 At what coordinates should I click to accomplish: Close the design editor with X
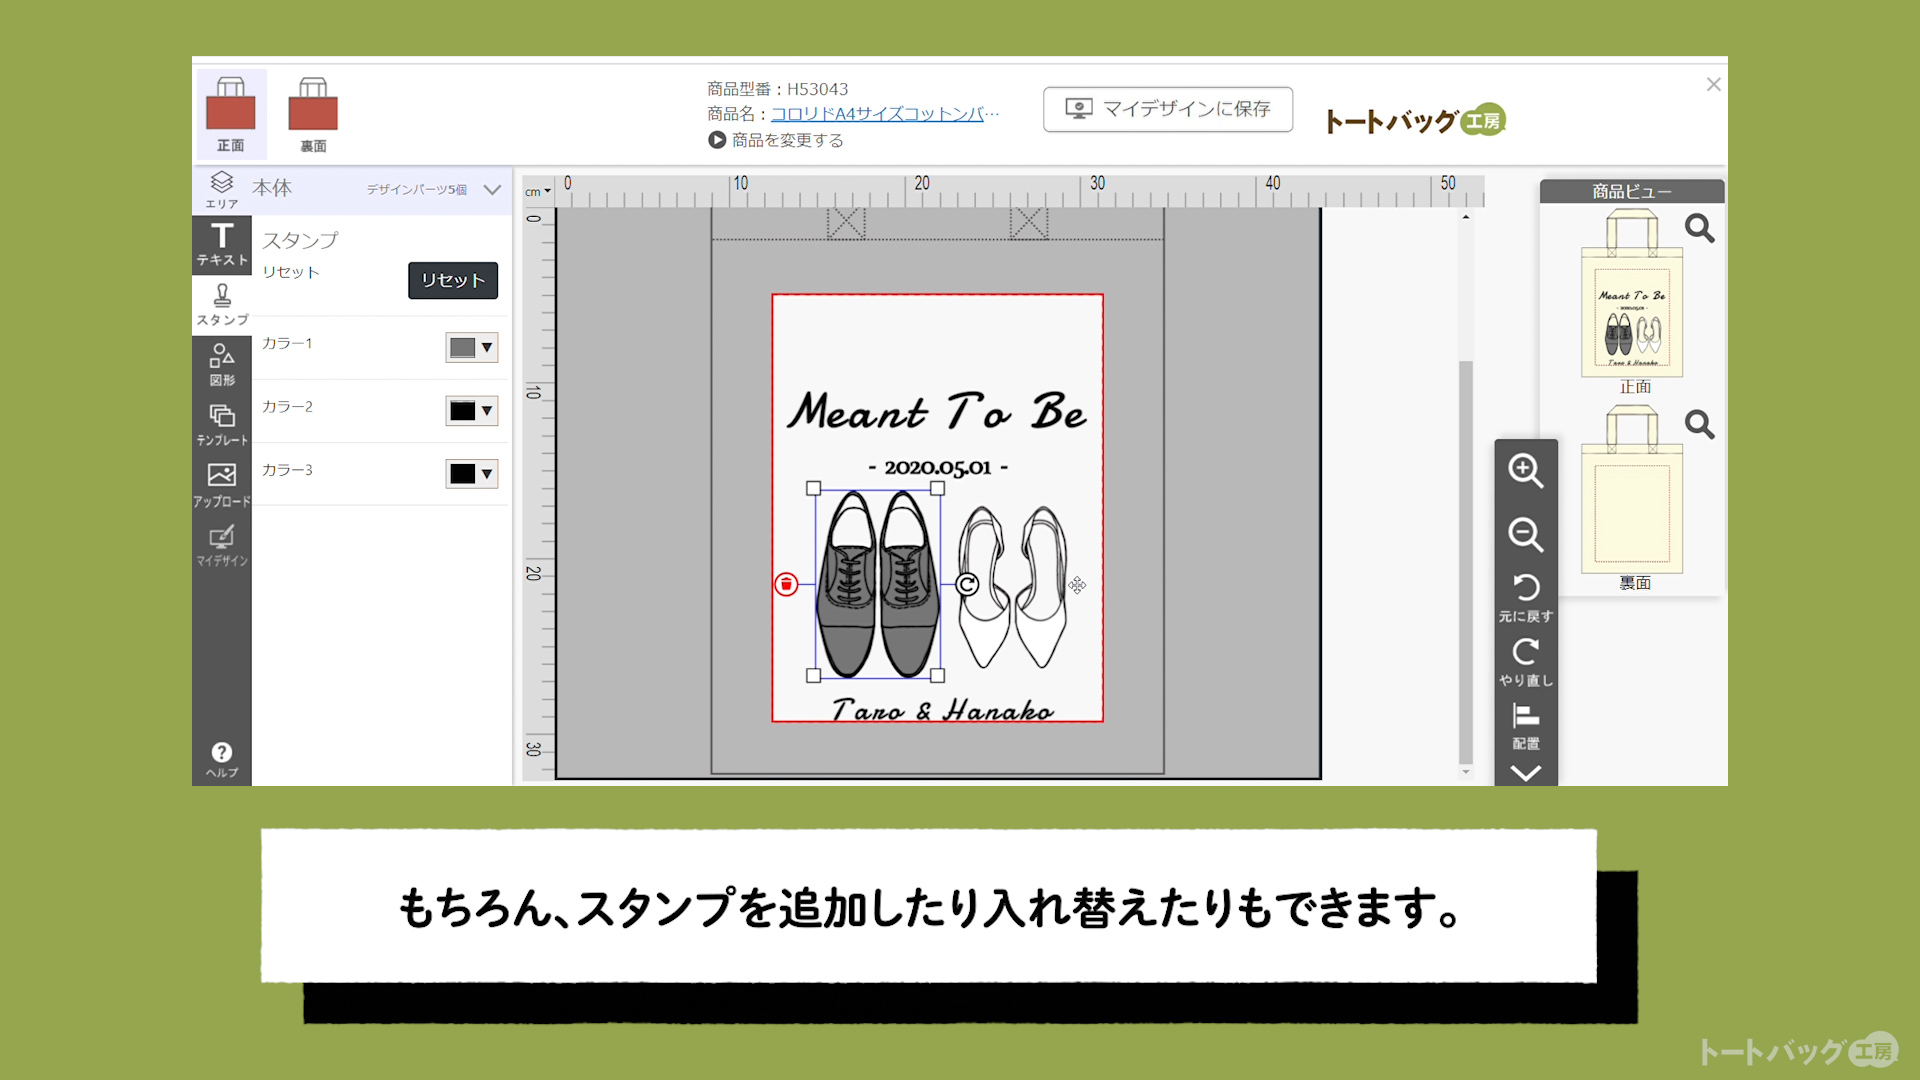click(1713, 85)
